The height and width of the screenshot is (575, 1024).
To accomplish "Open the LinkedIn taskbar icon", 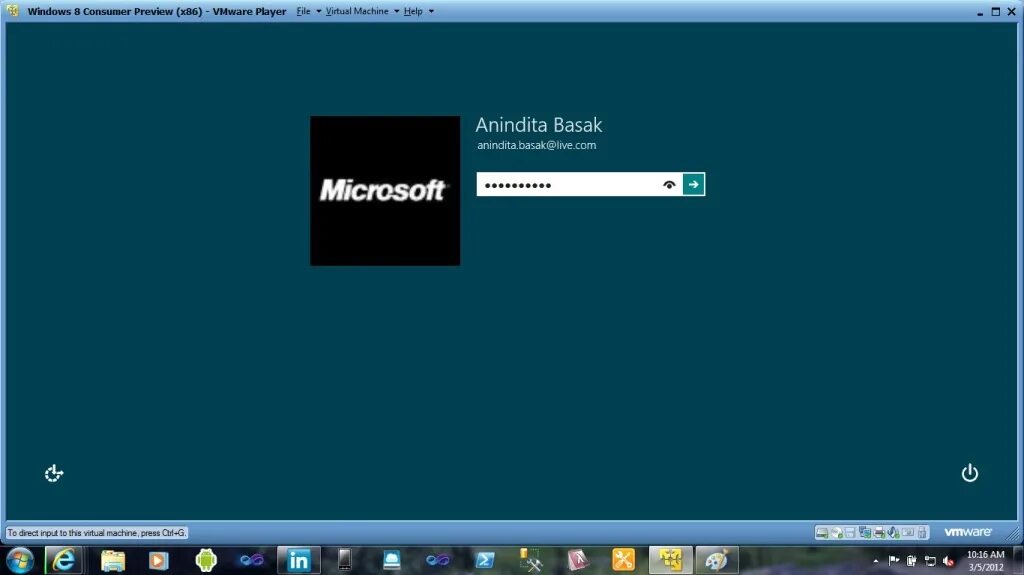I will click(298, 561).
